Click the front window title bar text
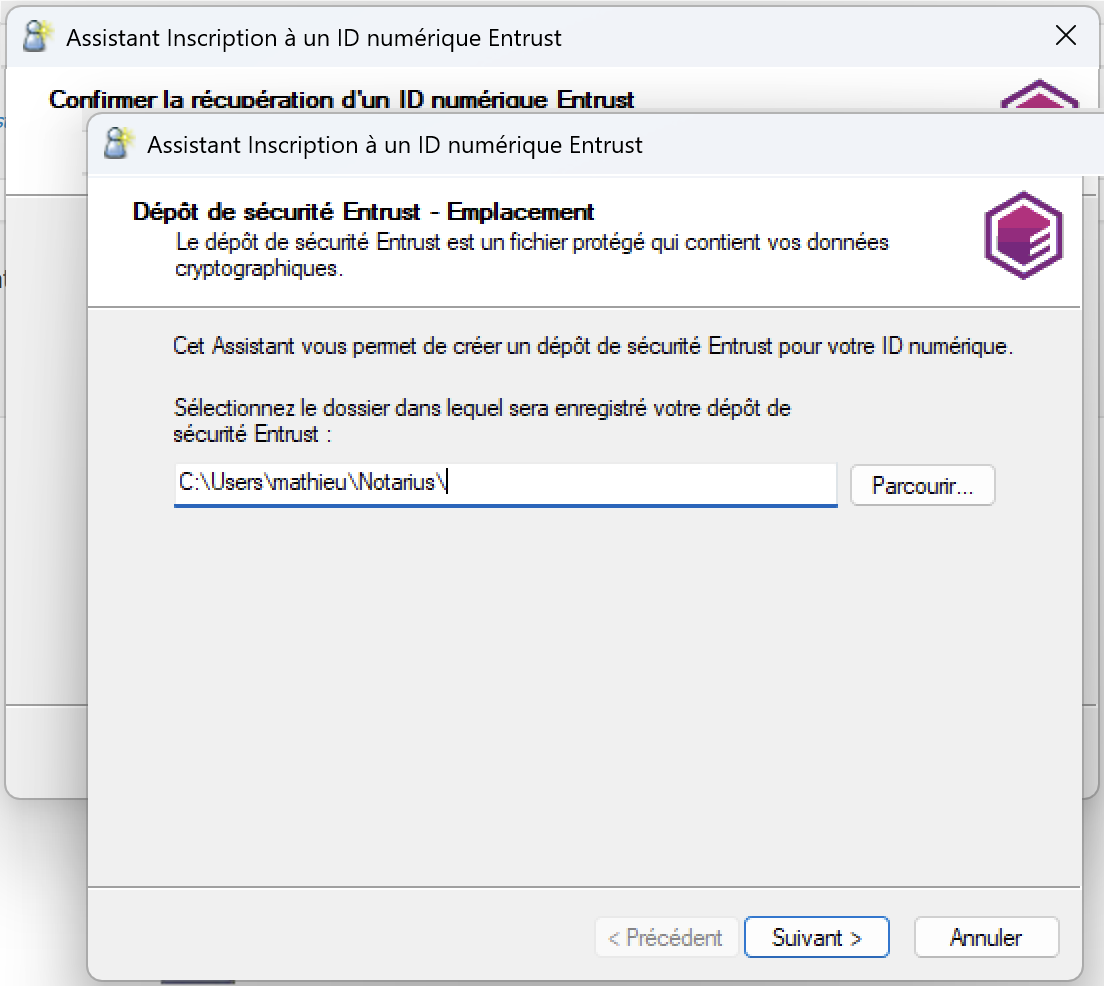 394,145
